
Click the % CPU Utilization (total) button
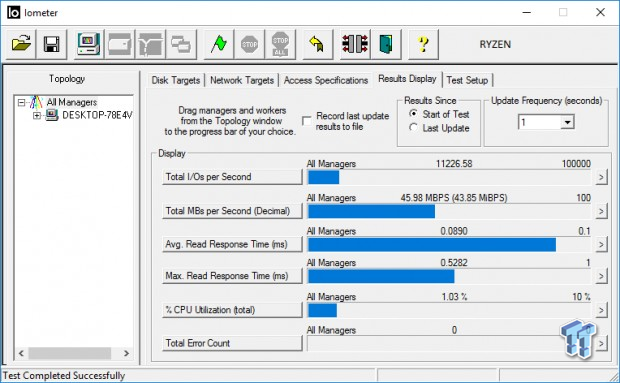[232, 309]
